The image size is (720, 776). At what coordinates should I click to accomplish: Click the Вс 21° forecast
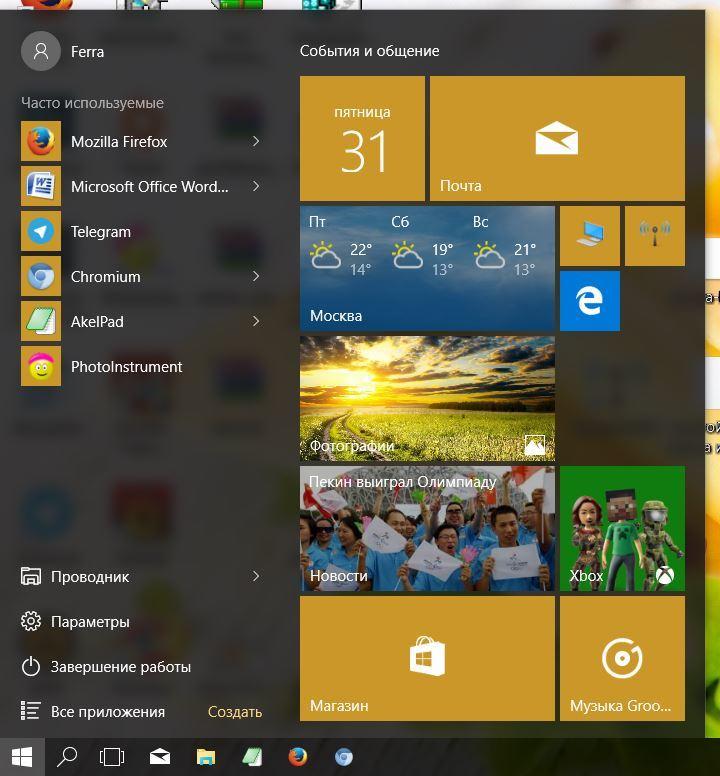pyautogui.click(x=504, y=246)
